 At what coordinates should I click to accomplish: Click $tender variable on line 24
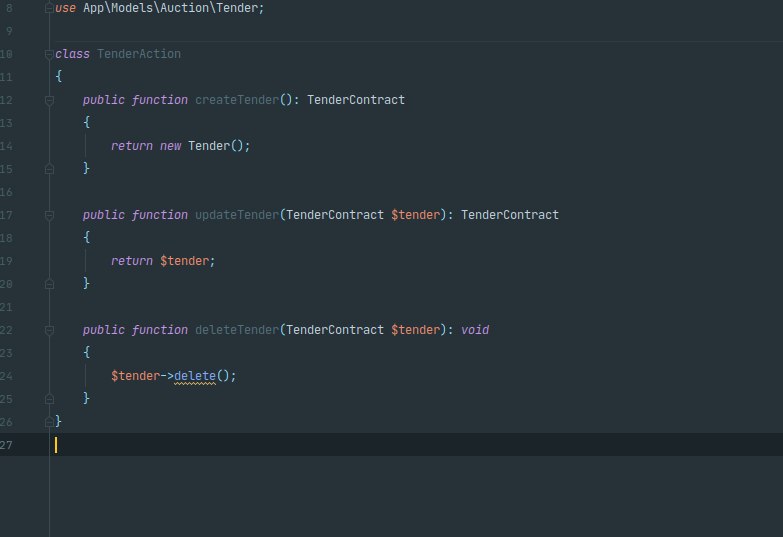click(135, 376)
